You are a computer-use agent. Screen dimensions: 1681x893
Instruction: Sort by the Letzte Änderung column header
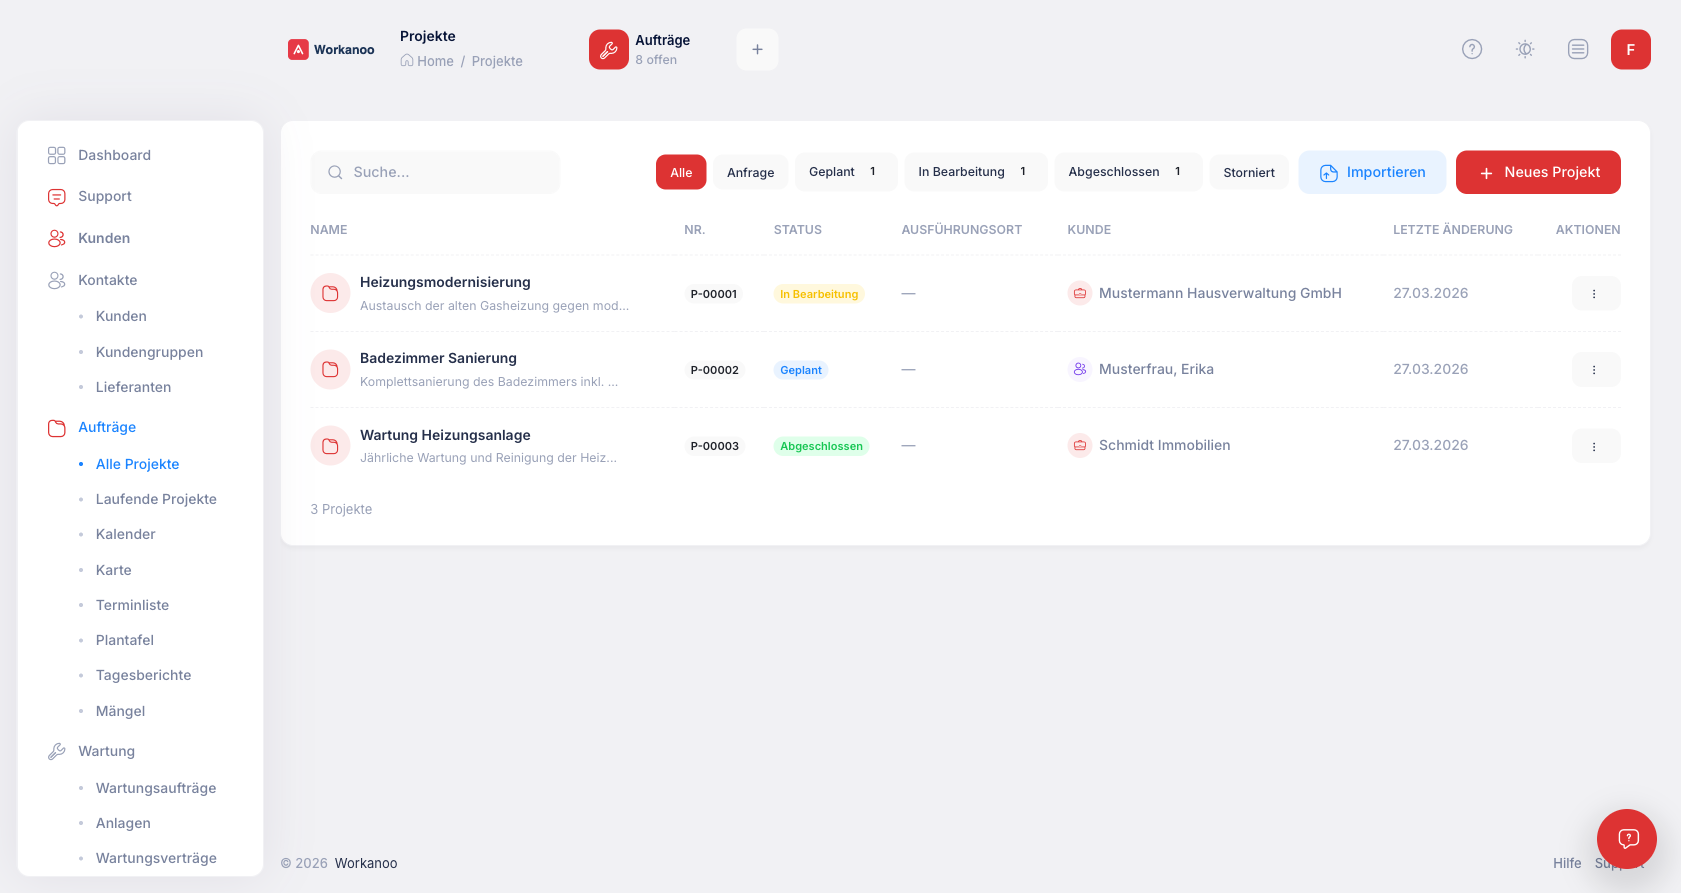[1452, 230]
